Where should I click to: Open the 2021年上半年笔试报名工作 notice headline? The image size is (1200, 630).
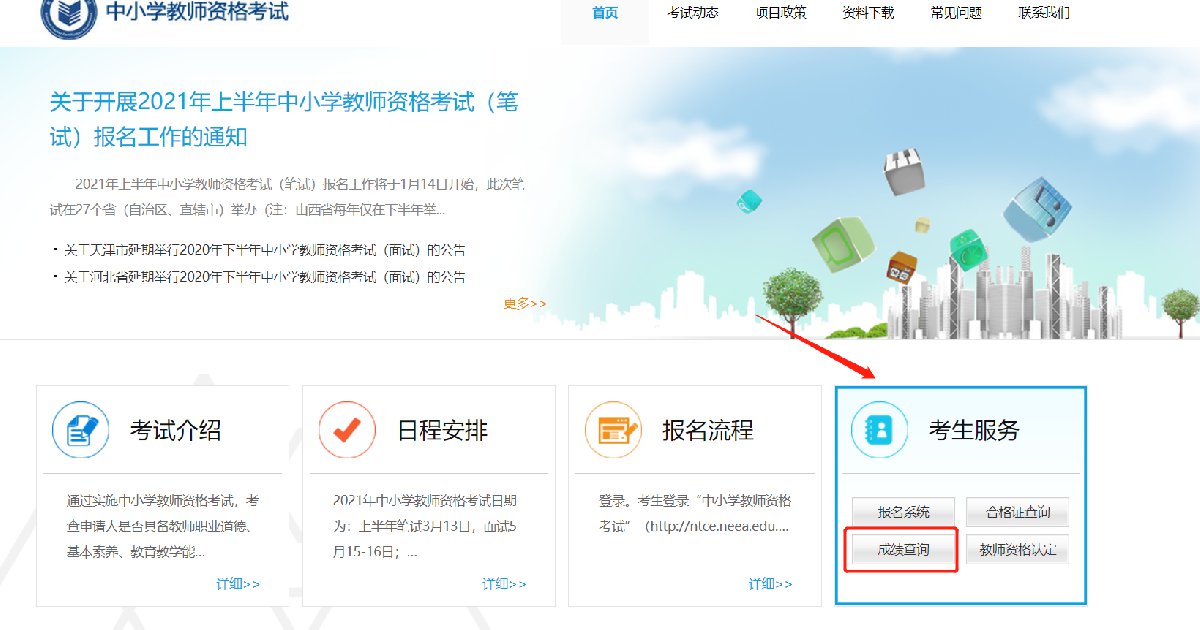coord(284,118)
